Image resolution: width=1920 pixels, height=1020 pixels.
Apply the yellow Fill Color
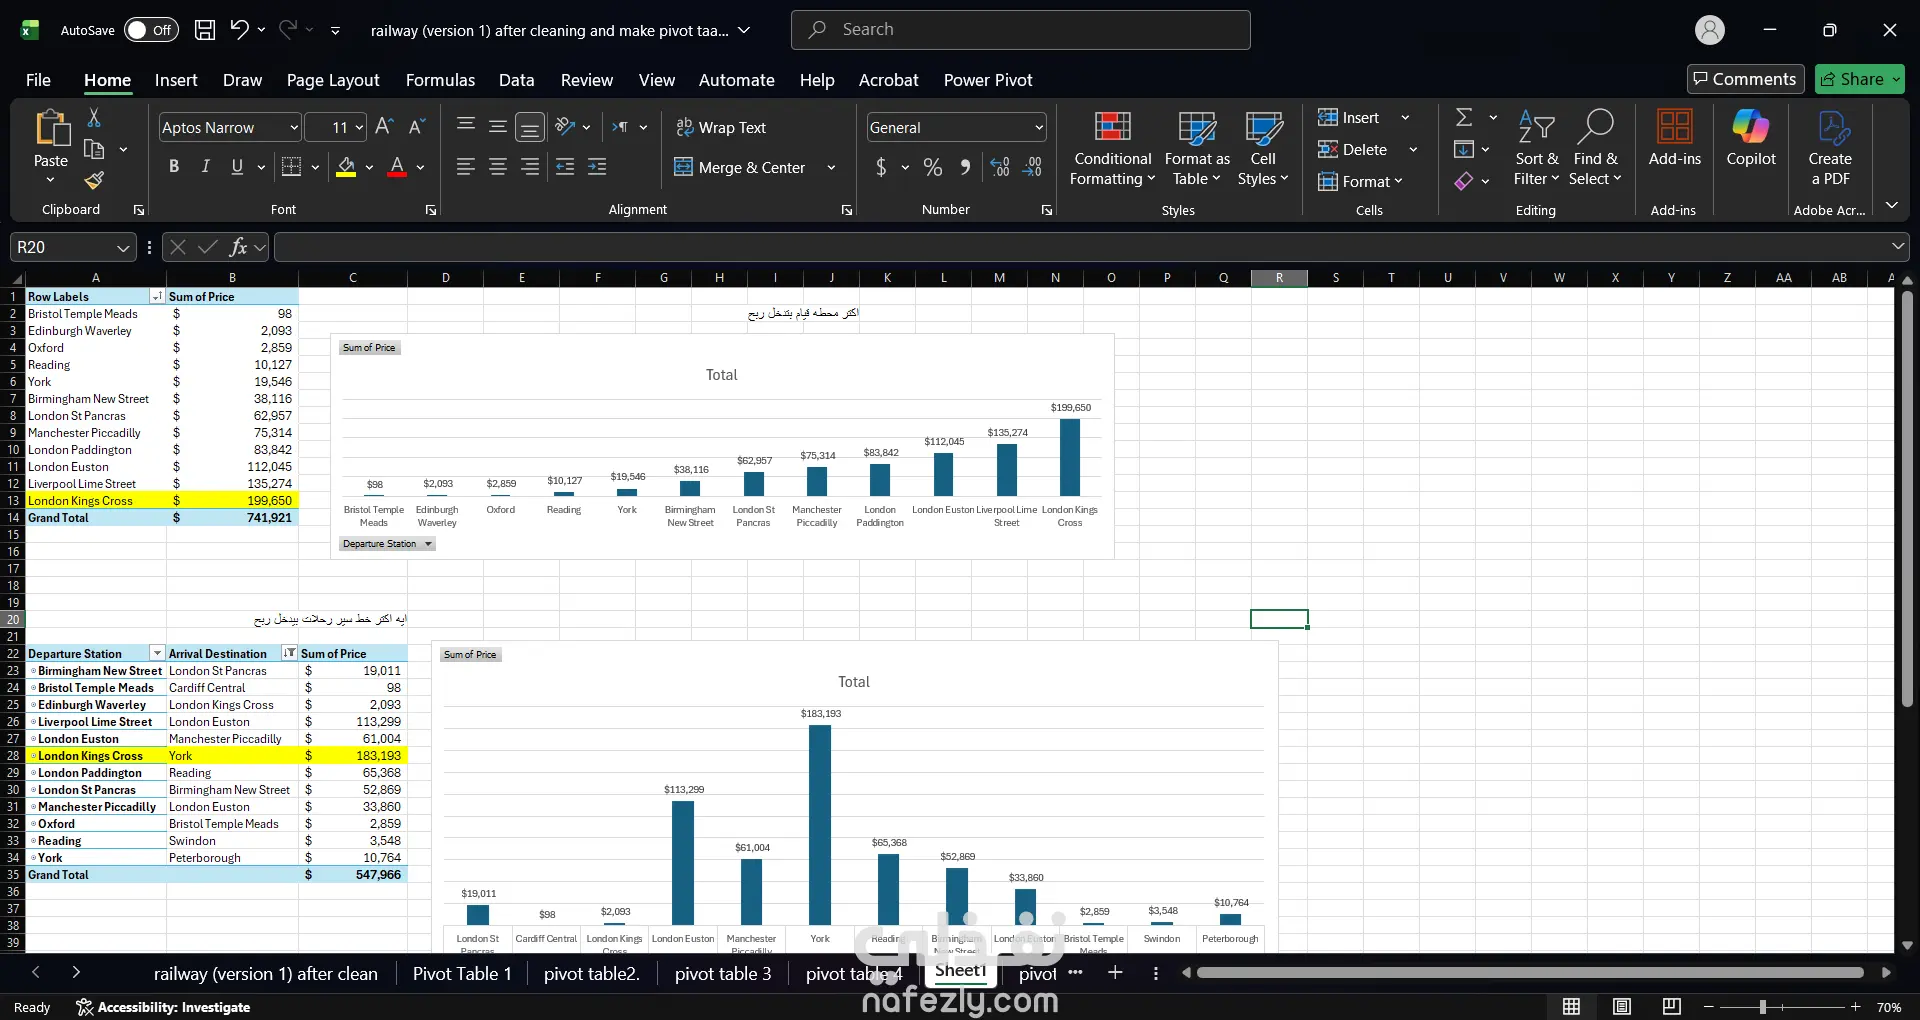click(x=346, y=167)
